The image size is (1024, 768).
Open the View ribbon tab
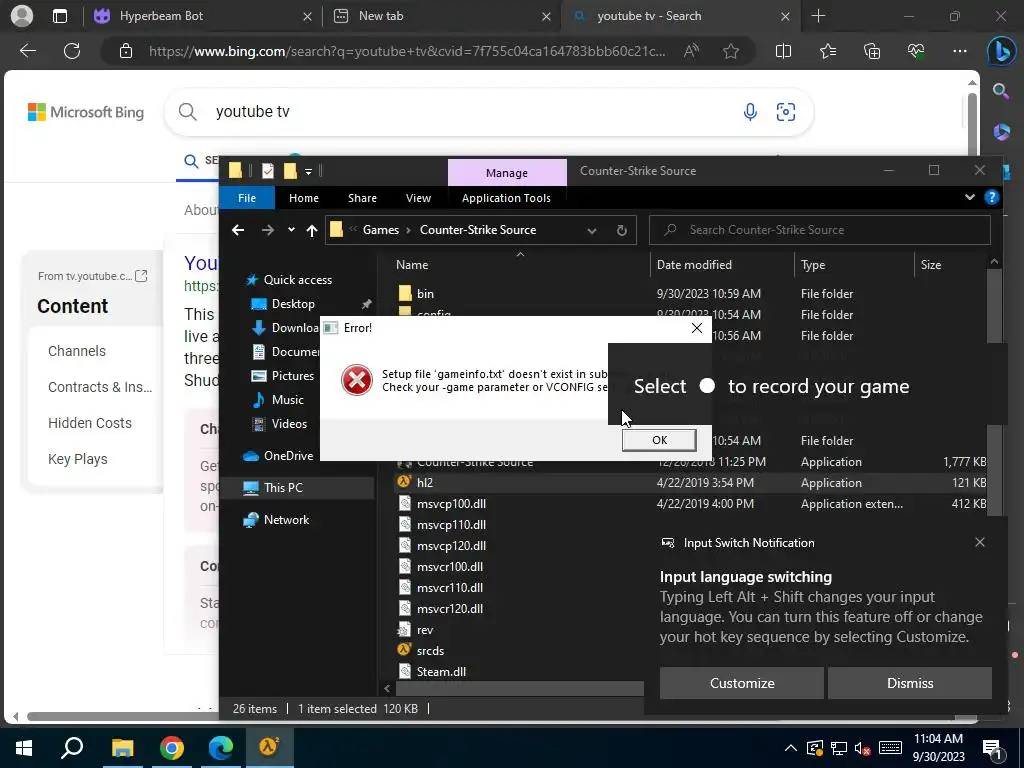tap(419, 198)
